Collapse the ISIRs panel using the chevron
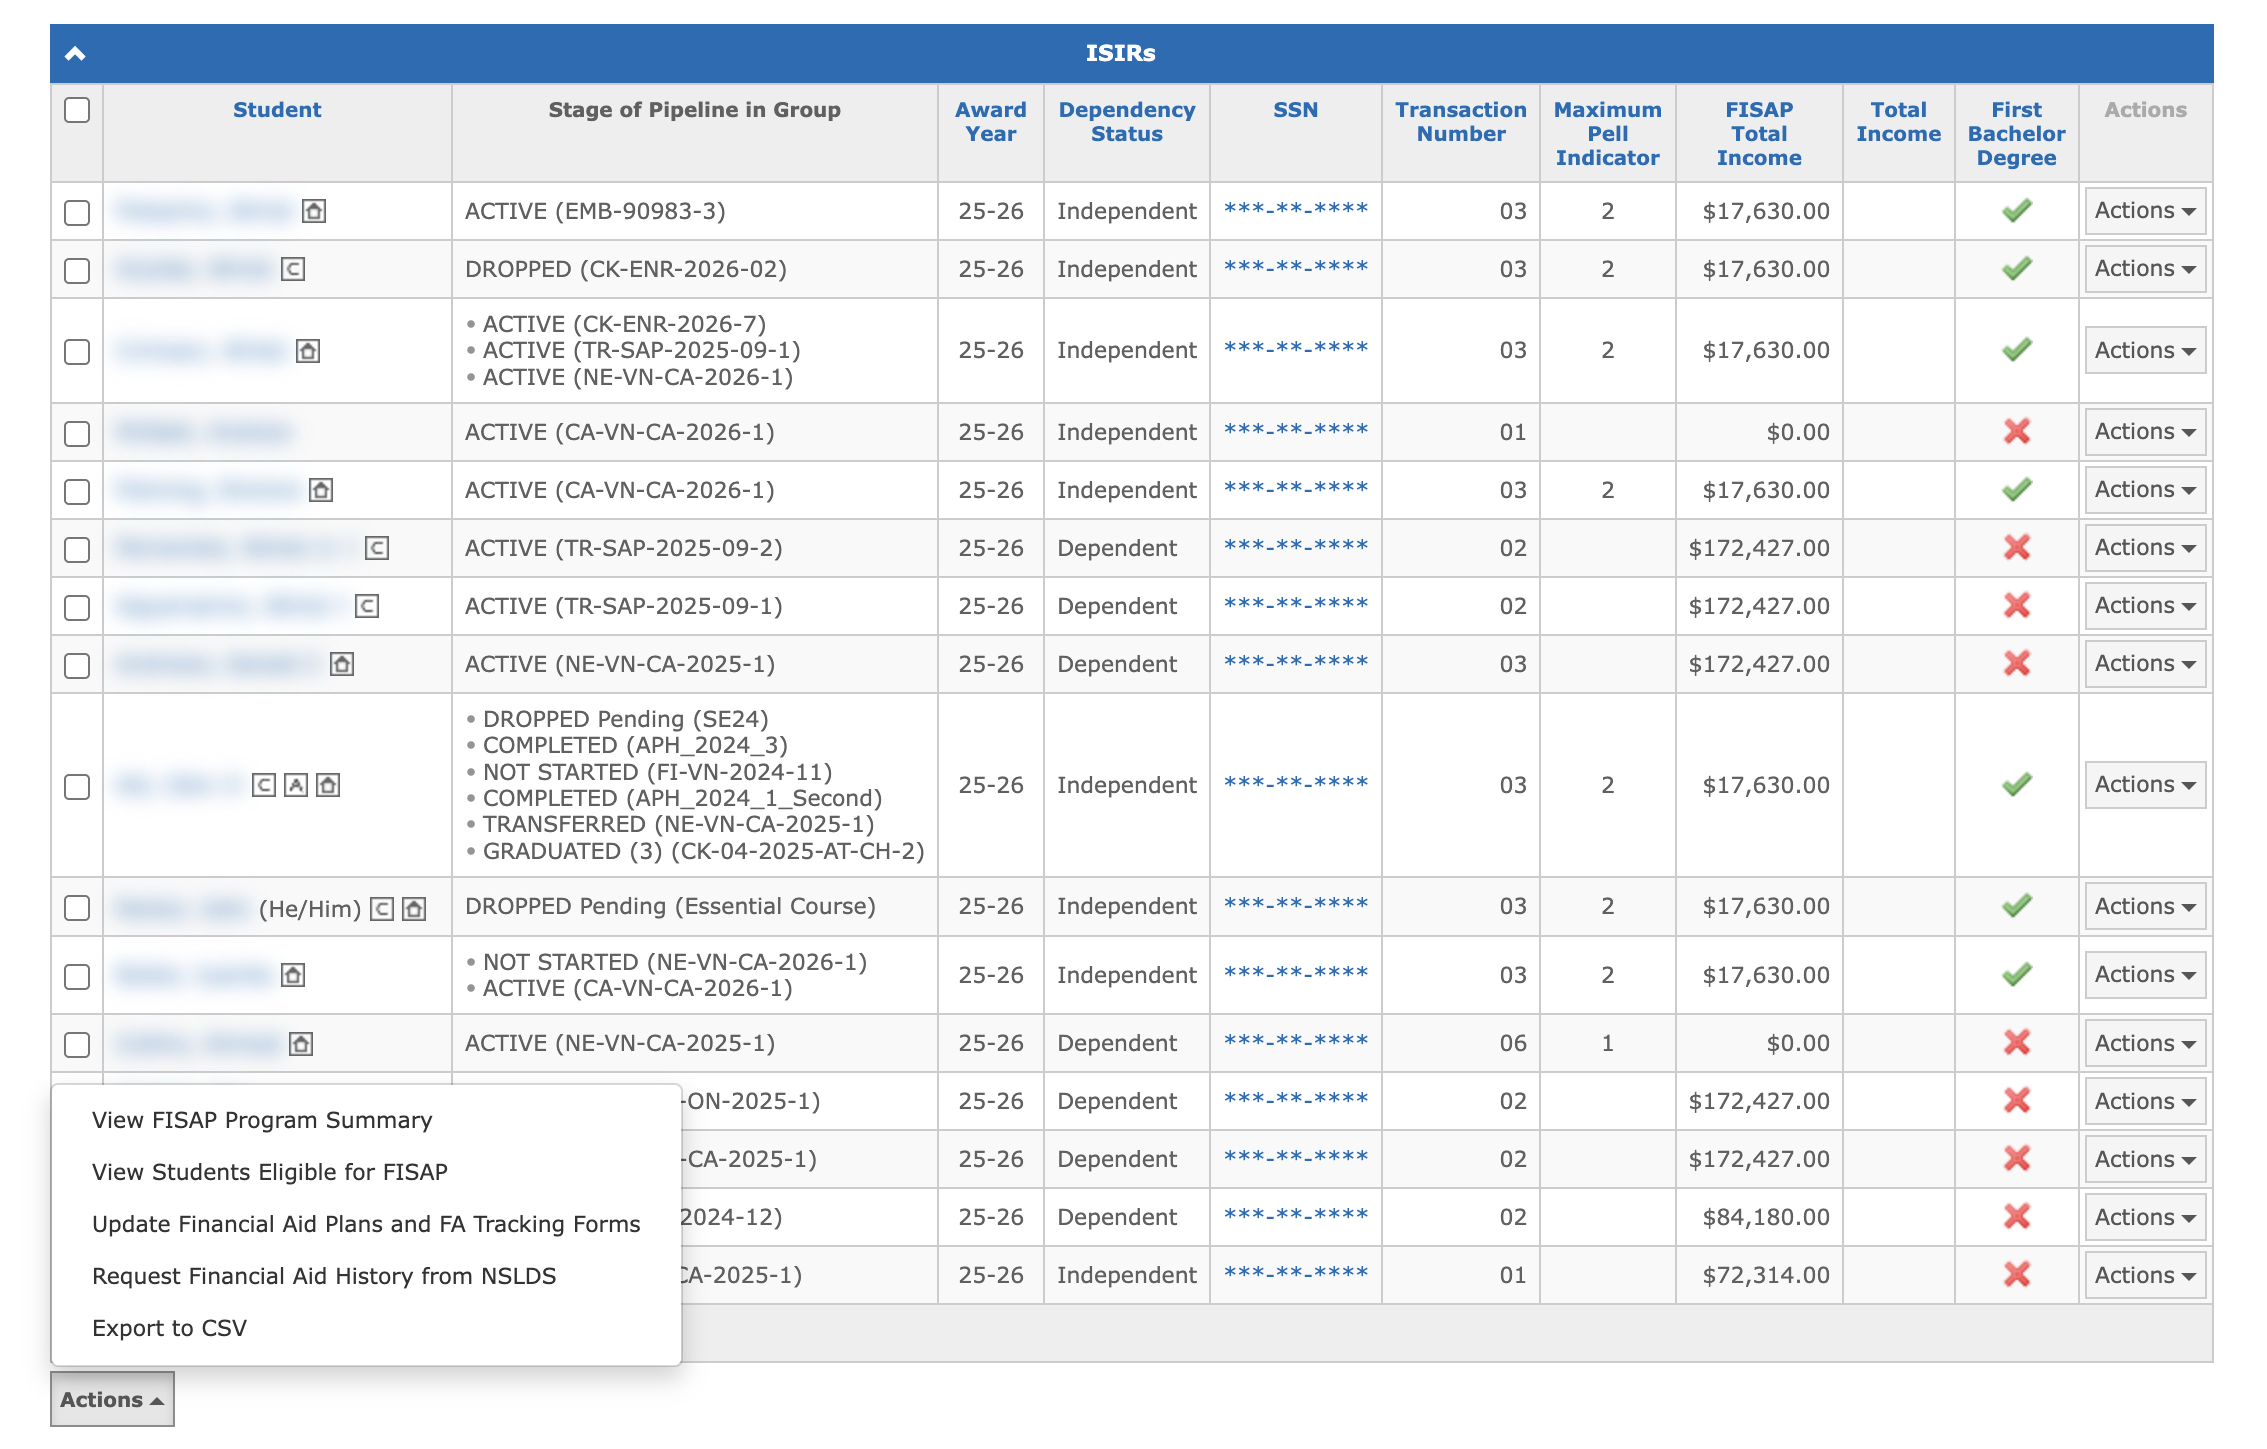 point(75,54)
